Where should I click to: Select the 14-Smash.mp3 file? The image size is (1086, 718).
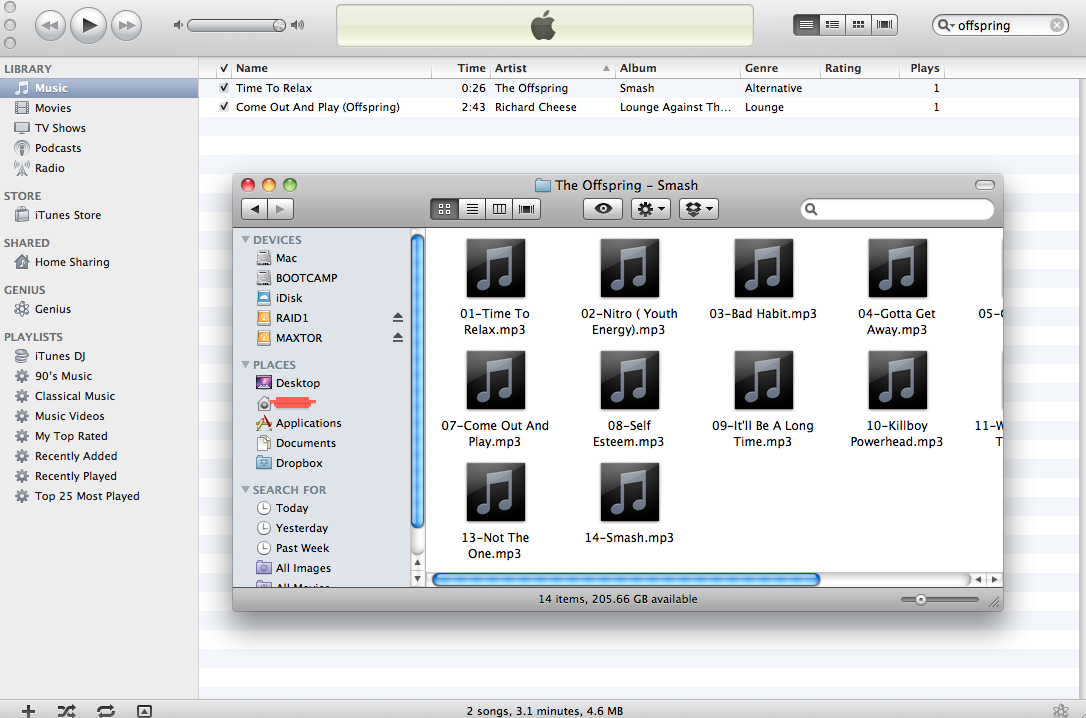tap(630, 503)
